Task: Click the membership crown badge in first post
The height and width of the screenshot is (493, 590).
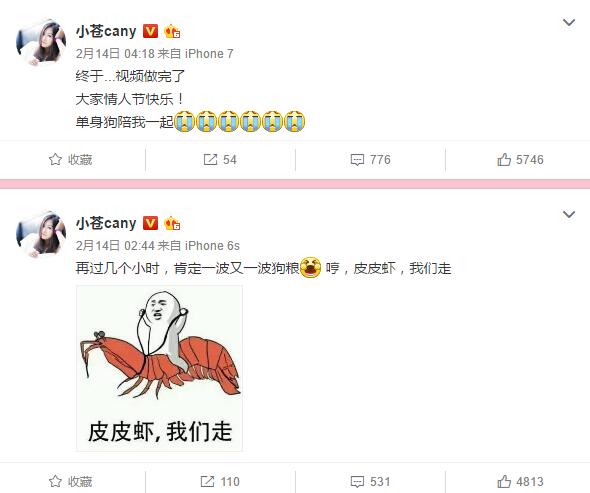Action: [172, 31]
